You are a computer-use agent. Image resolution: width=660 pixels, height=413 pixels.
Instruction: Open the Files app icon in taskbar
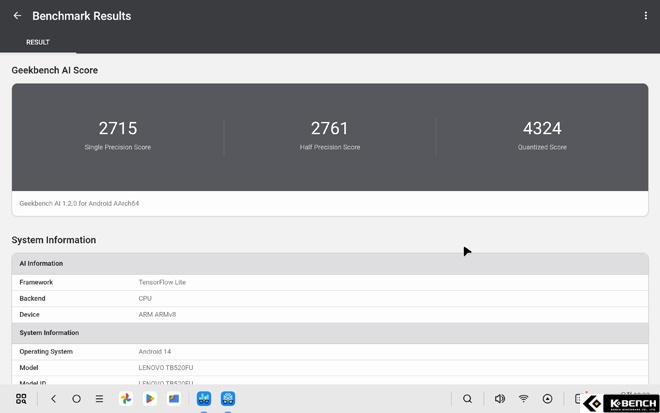pyautogui.click(x=174, y=399)
